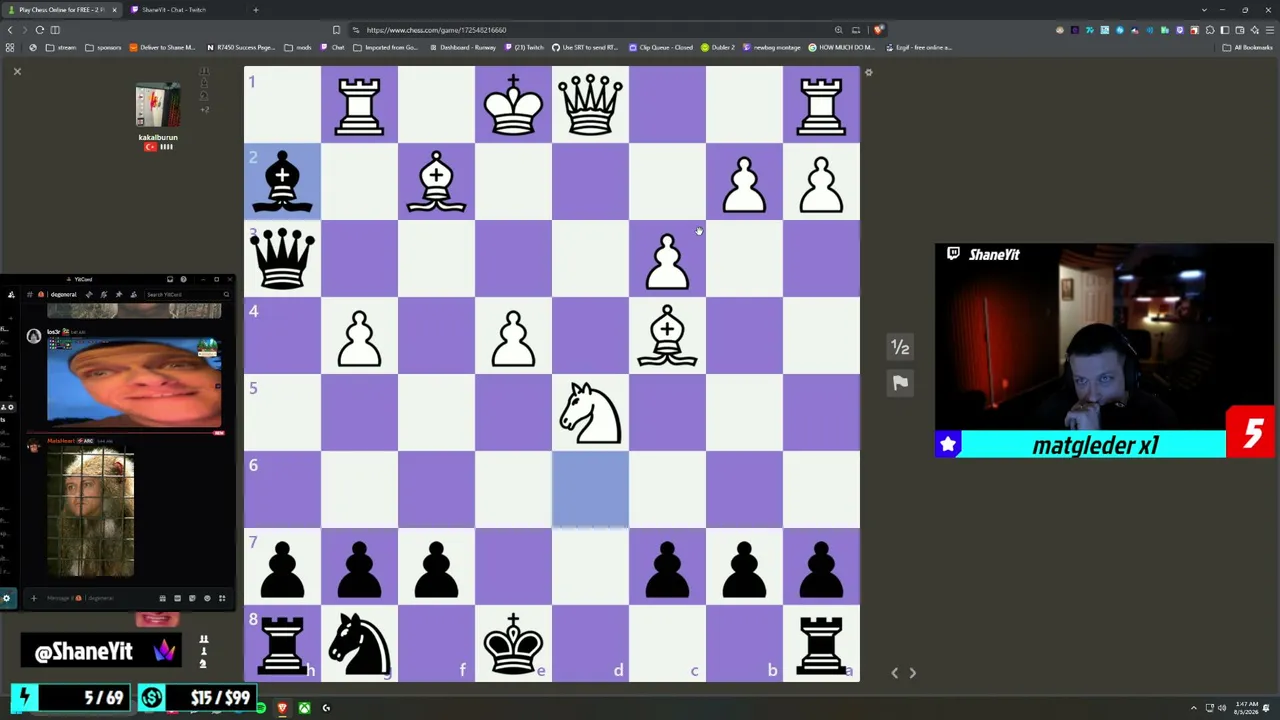Select the black queen on h3

pos(282,258)
